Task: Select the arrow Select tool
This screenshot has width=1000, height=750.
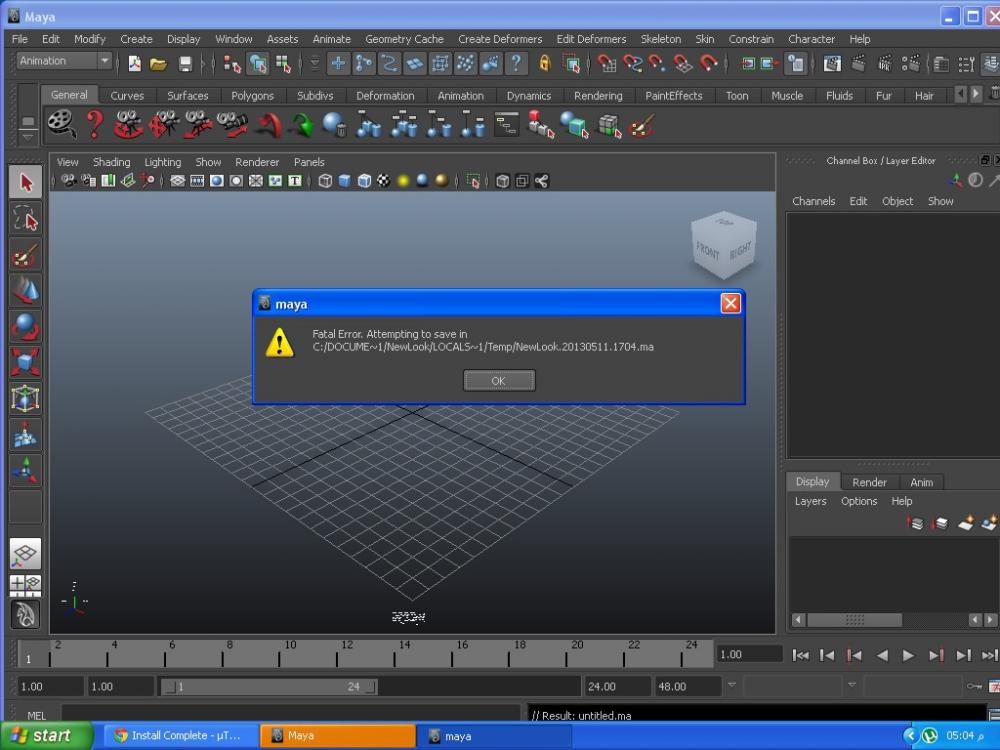Action: [x=26, y=182]
